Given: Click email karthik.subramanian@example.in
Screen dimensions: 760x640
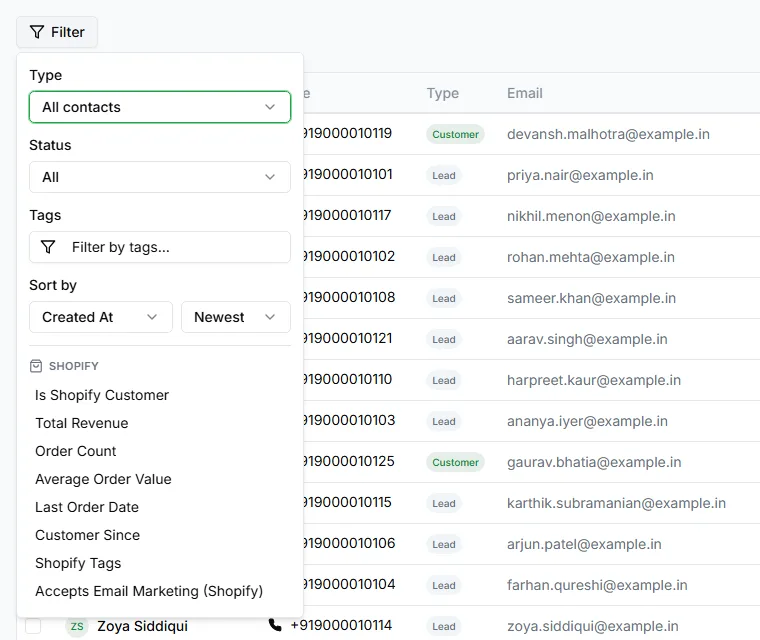Looking at the screenshot, I should pos(616,503).
